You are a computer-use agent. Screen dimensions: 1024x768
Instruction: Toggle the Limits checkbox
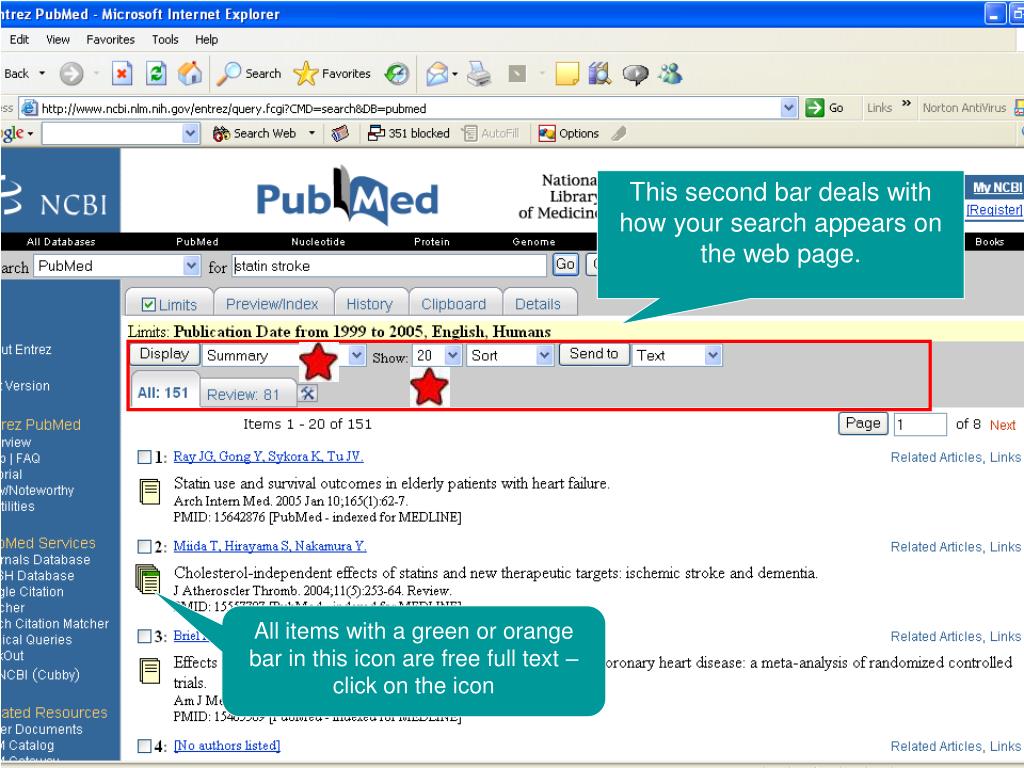(x=148, y=305)
